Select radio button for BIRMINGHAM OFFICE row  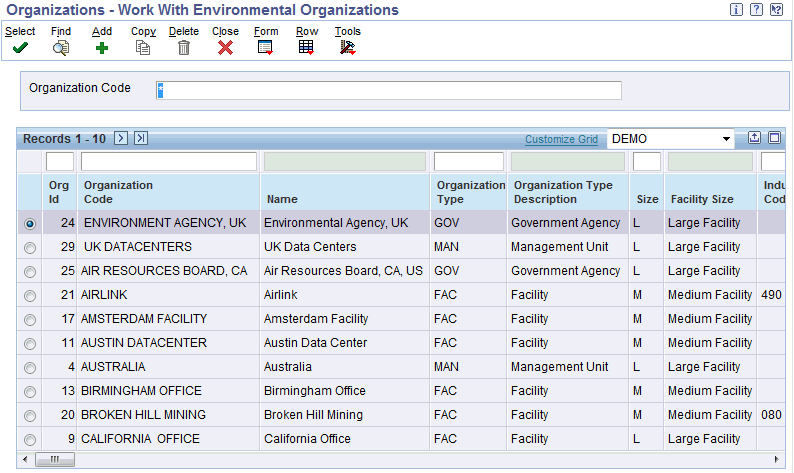pyautogui.click(x=30, y=391)
